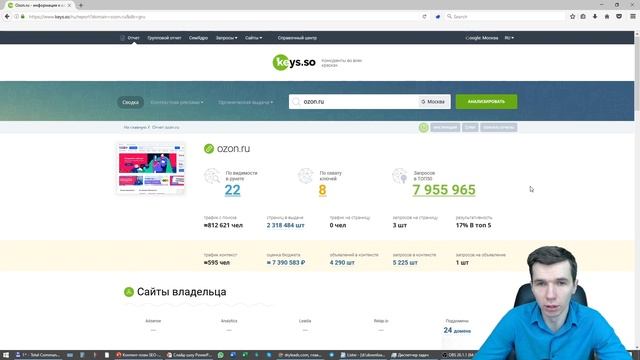Viewport: 640px width, 360px height.
Task: Open the Справочный центр link
Action: pos(297,38)
